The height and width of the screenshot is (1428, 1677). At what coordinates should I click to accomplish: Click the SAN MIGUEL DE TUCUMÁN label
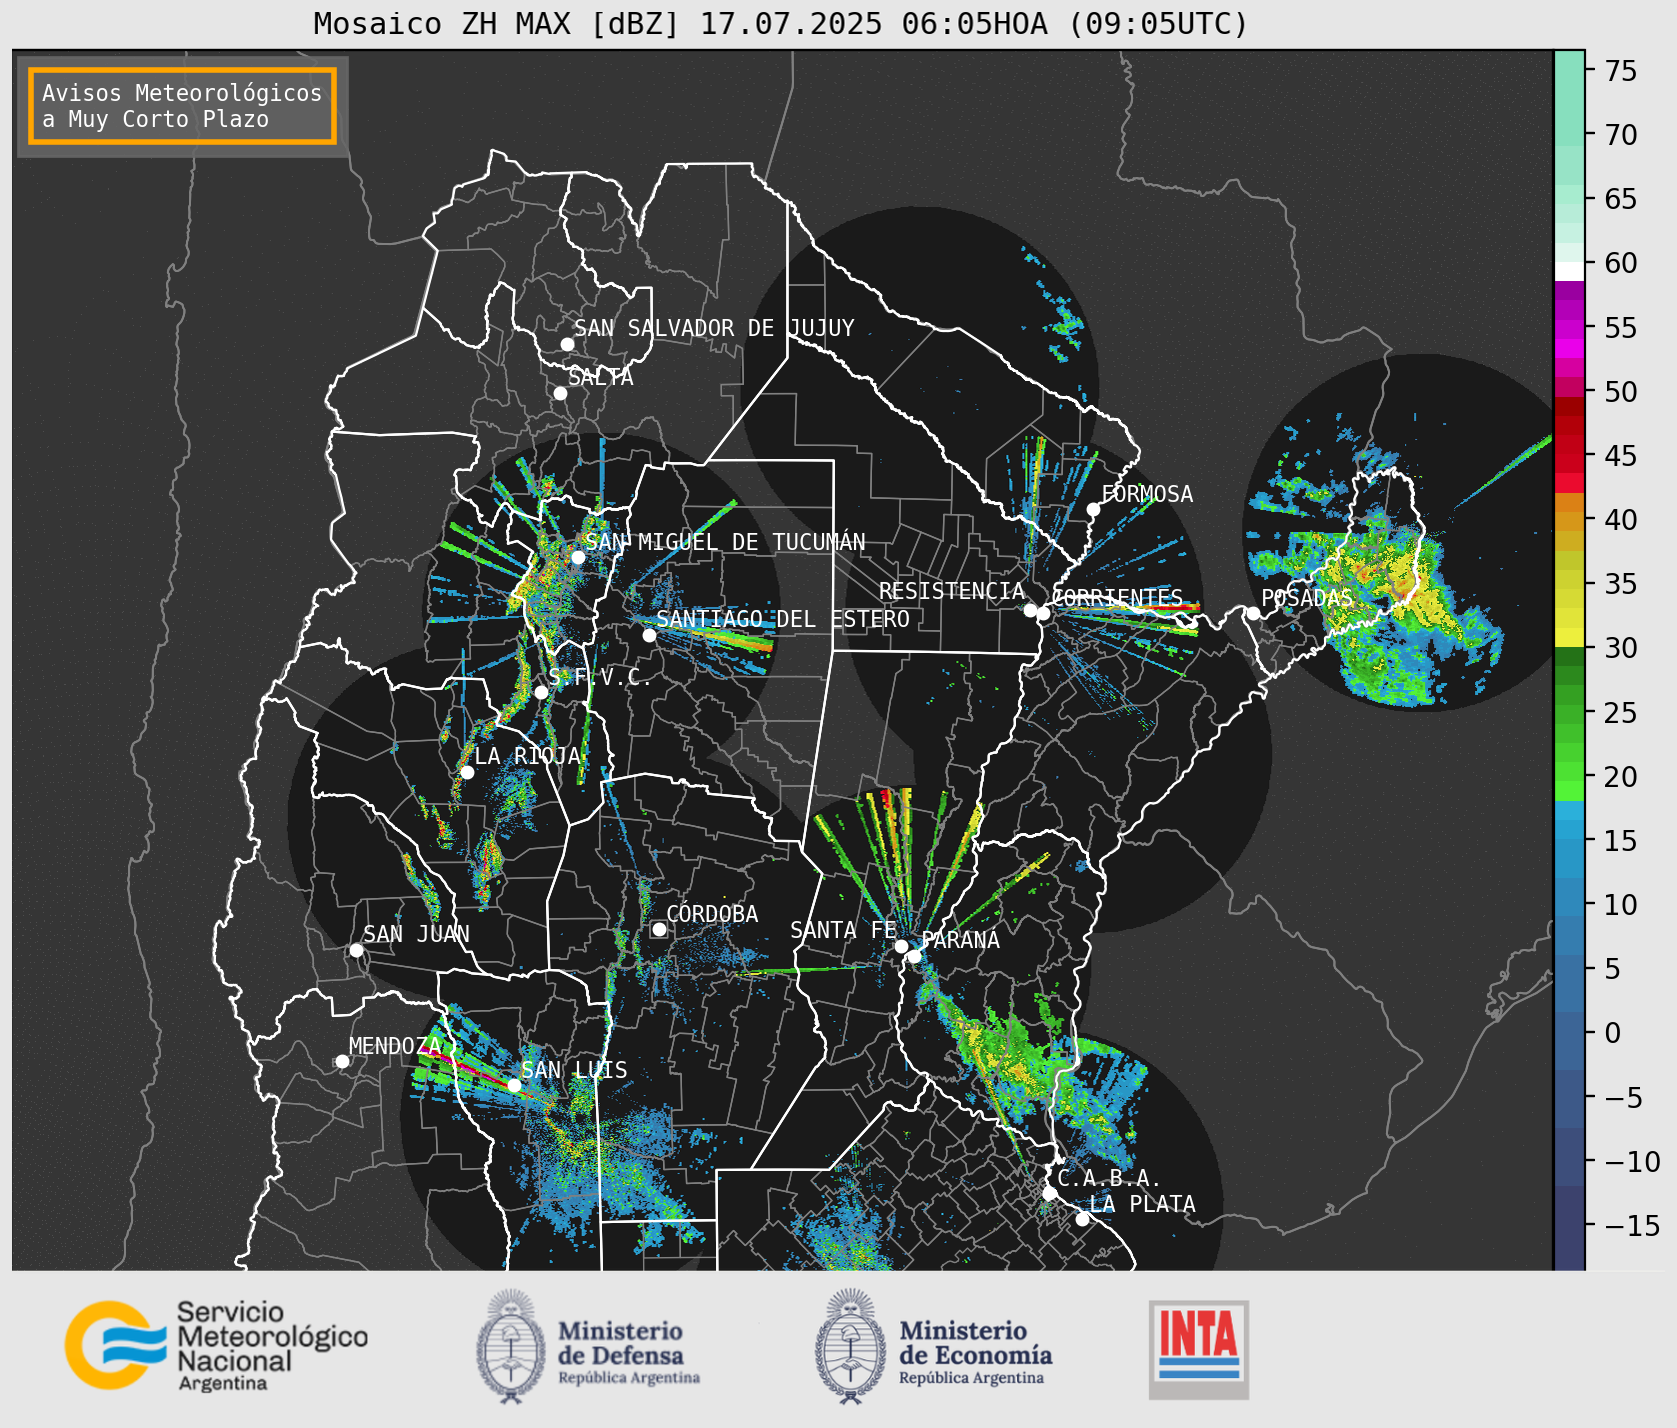coord(725,542)
